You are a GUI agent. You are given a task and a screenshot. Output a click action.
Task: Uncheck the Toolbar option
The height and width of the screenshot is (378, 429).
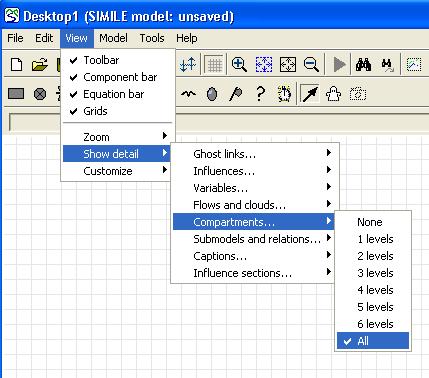tap(119, 60)
